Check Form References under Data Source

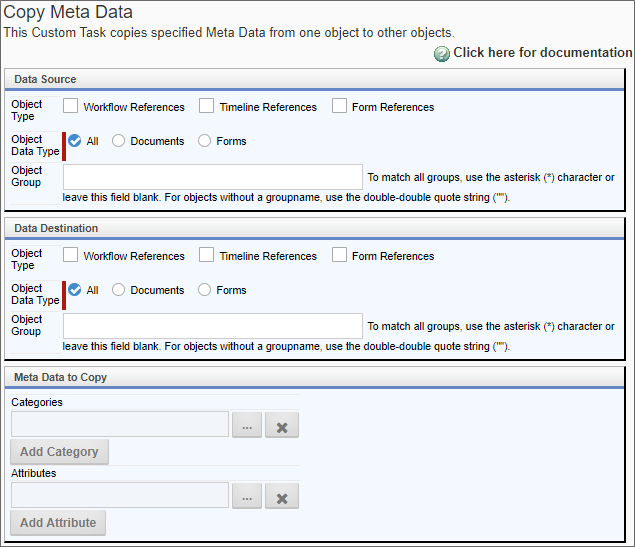click(x=339, y=106)
